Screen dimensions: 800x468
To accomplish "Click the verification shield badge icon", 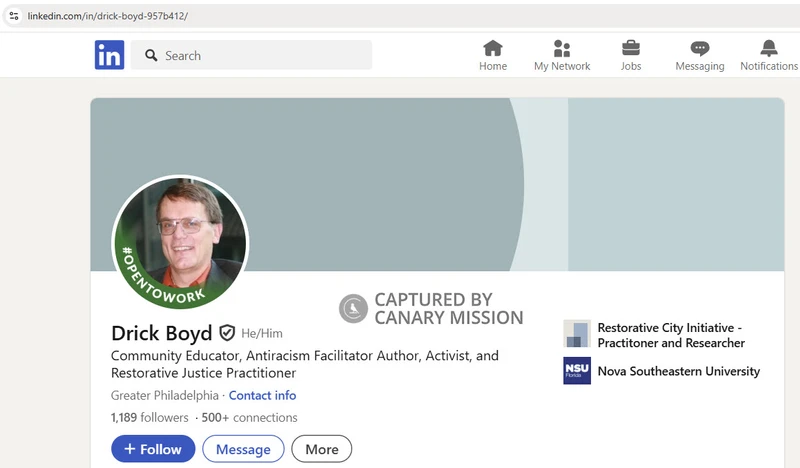I will pyautogui.click(x=227, y=333).
